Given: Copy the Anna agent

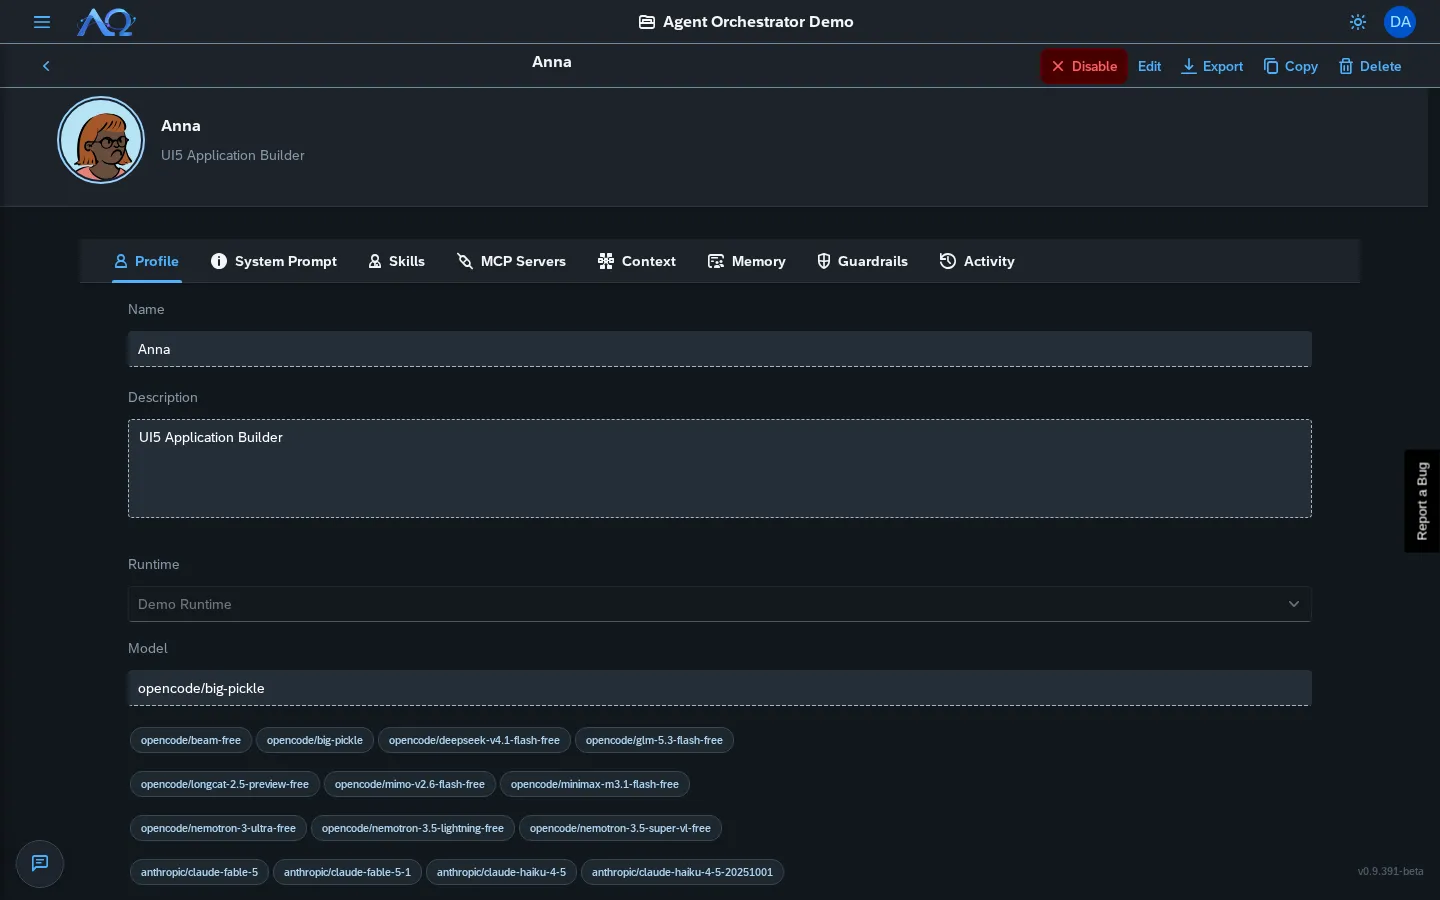Looking at the screenshot, I should tap(1291, 66).
